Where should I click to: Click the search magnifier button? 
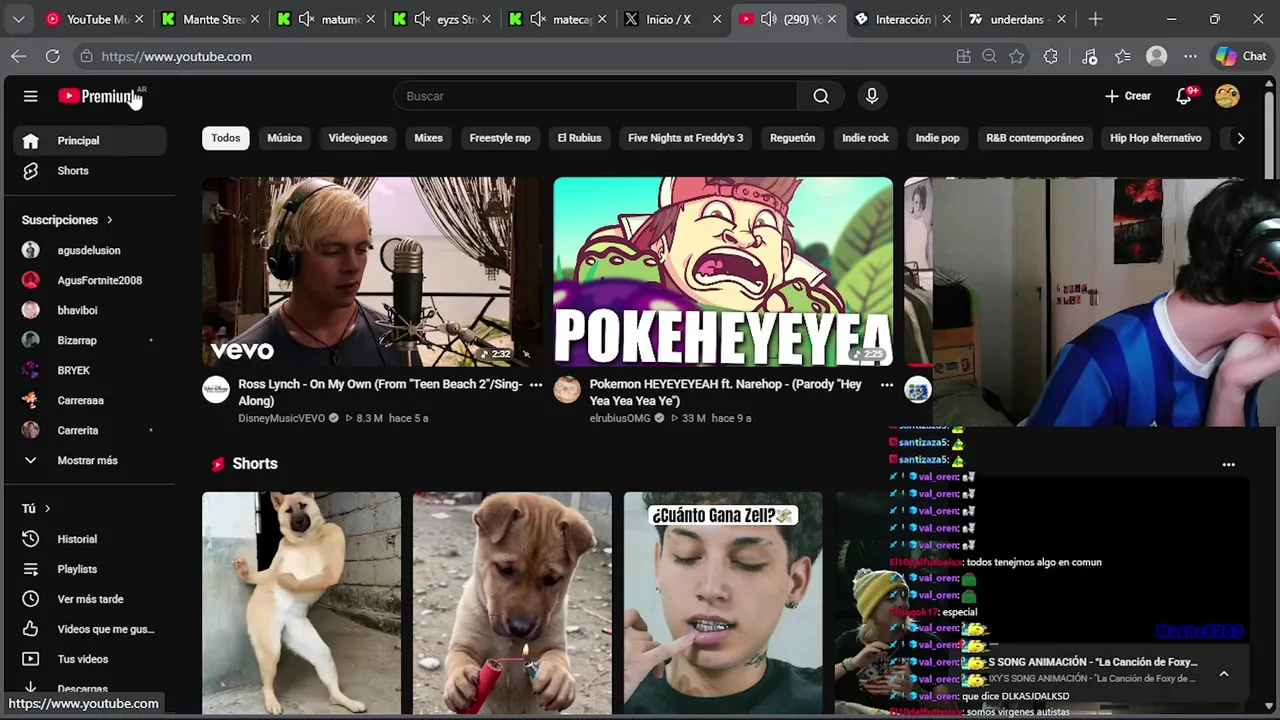pyautogui.click(x=821, y=96)
